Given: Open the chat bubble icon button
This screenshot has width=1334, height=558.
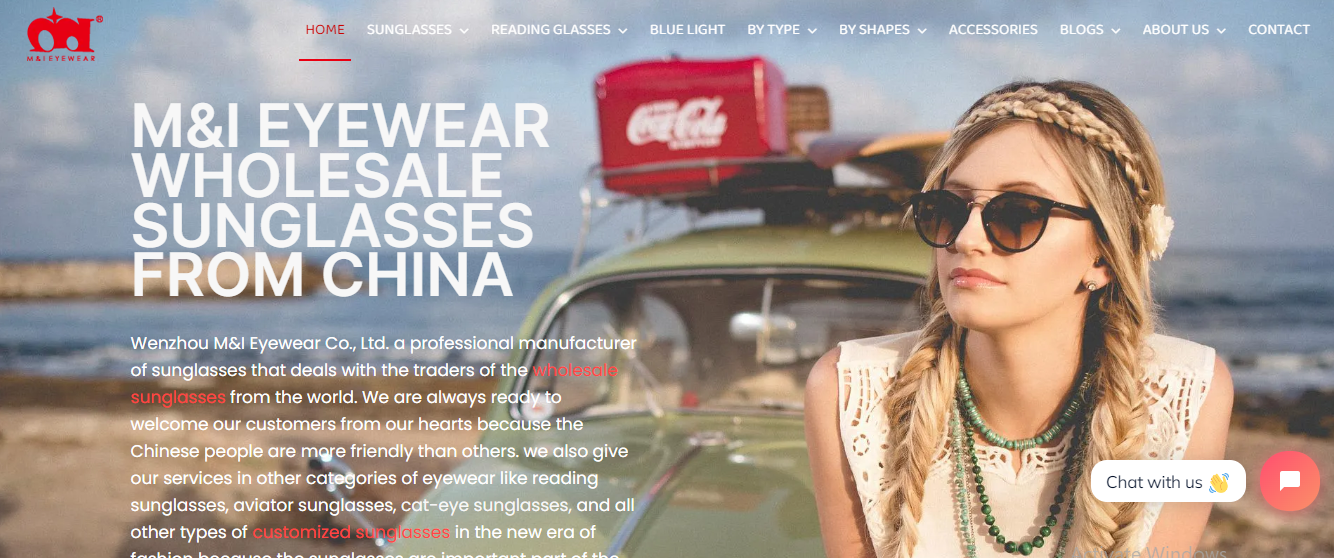Looking at the screenshot, I should (1290, 481).
